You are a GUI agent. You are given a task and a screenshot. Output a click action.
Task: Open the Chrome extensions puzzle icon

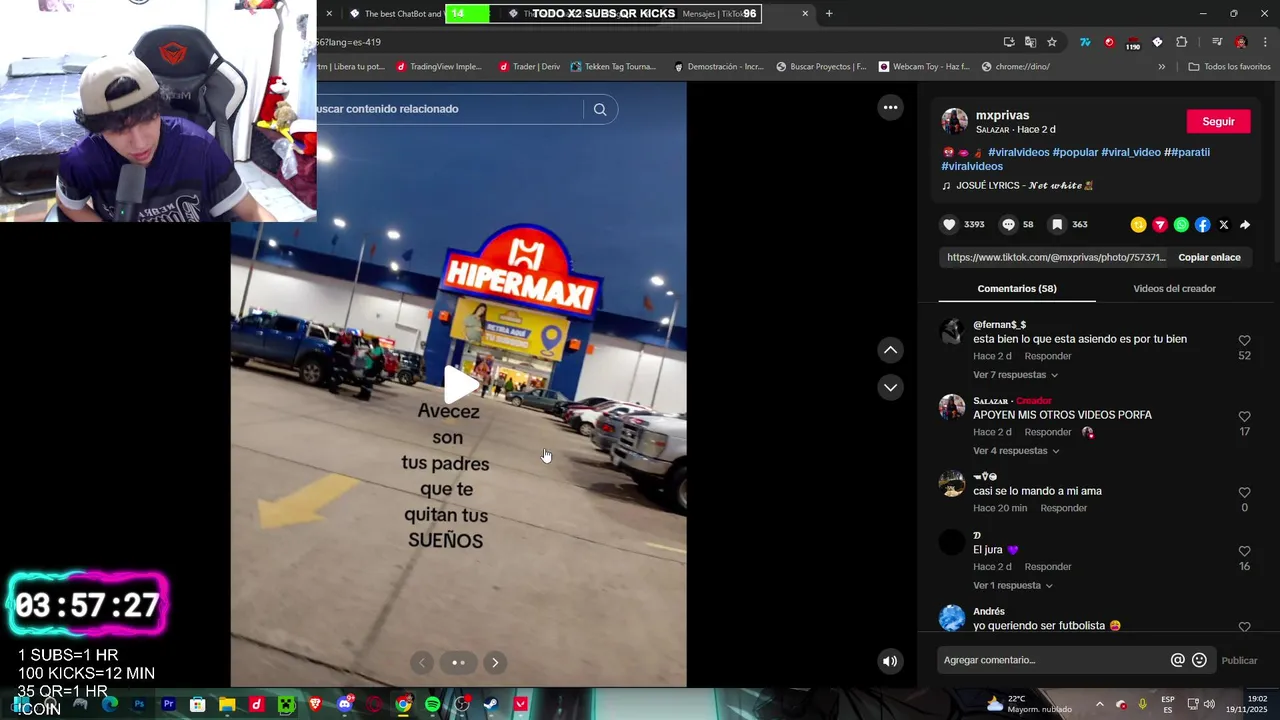pos(1181,42)
